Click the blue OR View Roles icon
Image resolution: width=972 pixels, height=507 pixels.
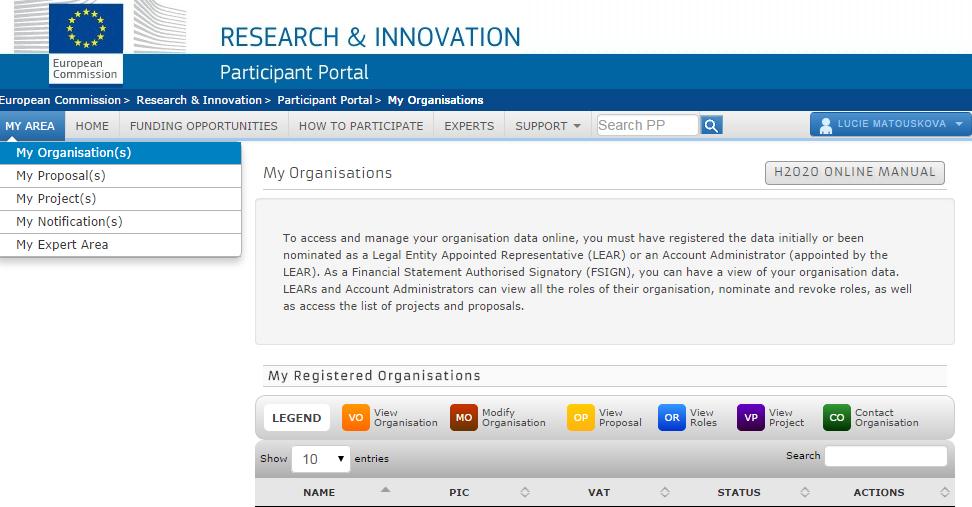672,417
